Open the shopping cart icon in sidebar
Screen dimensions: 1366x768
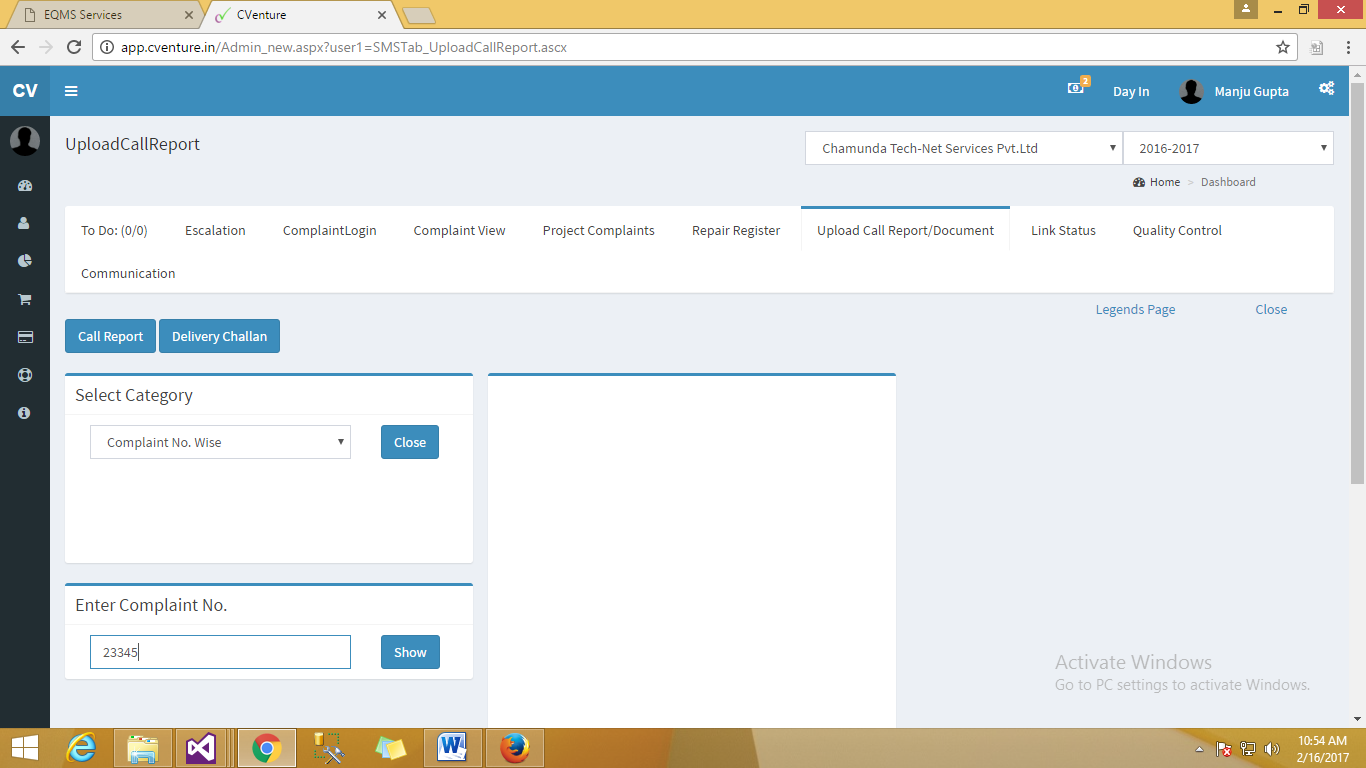(x=25, y=299)
